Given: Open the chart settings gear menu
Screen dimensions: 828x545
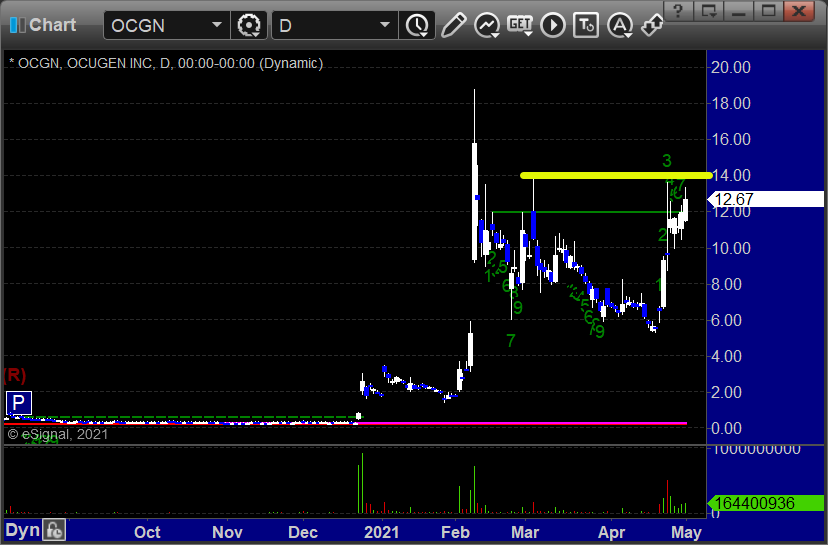Looking at the screenshot, I should tap(249, 25).
